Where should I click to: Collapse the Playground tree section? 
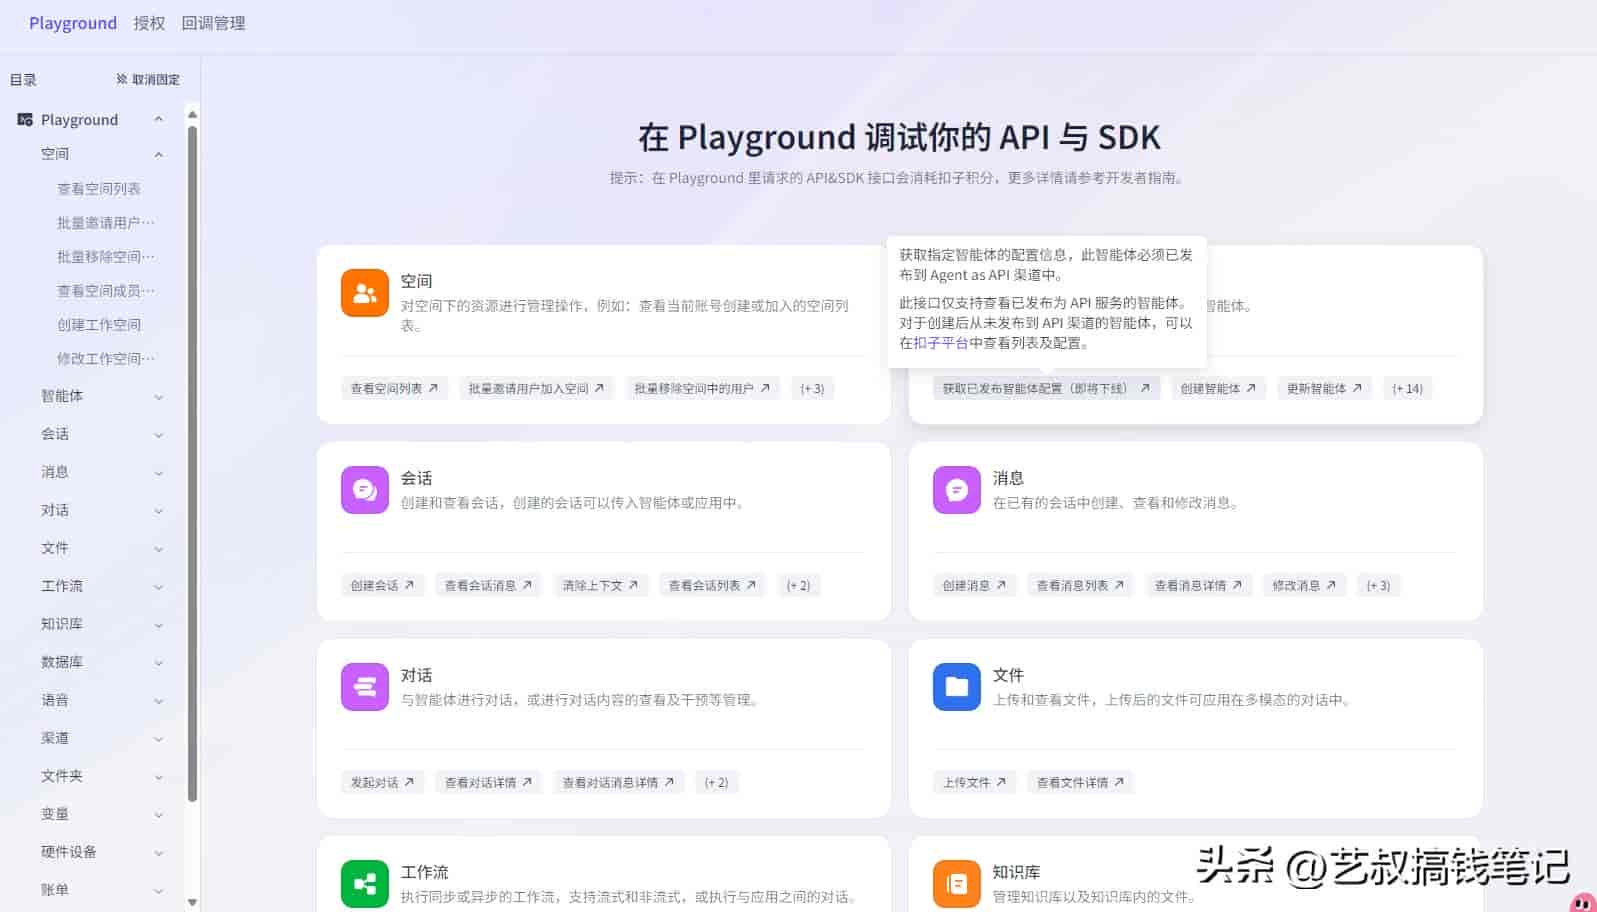coord(158,120)
